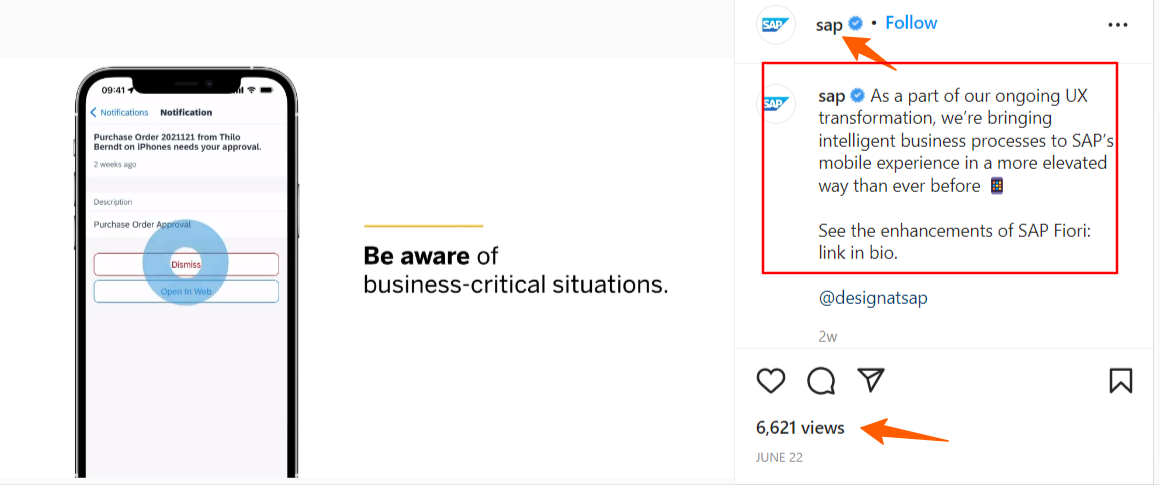The width and height of the screenshot is (1160, 485).
Task: Like the post with the heart icon
Action: click(770, 381)
